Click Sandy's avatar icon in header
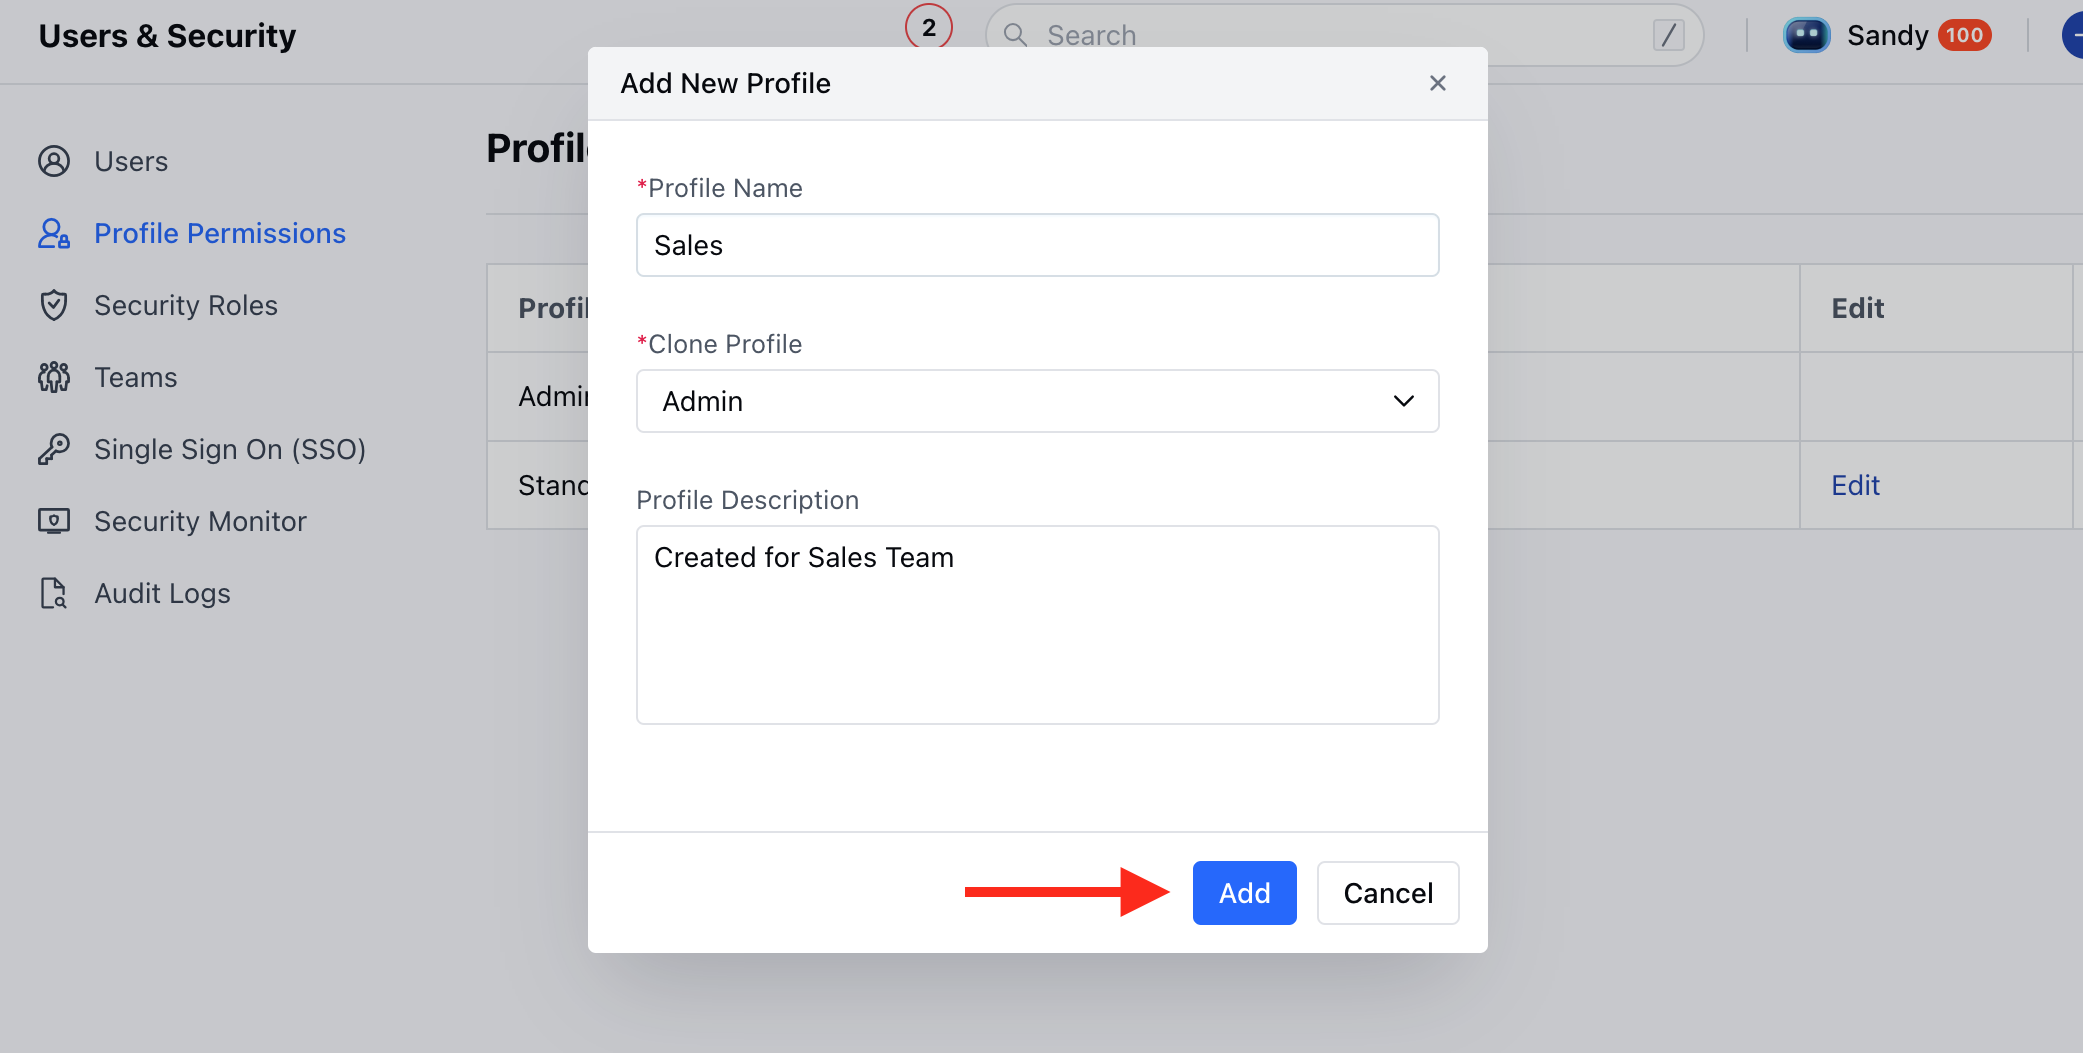2083x1053 pixels. 1806,35
